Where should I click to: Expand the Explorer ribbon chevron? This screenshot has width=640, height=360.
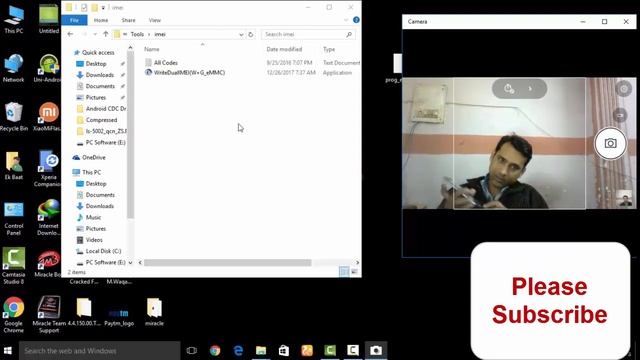coord(346,20)
